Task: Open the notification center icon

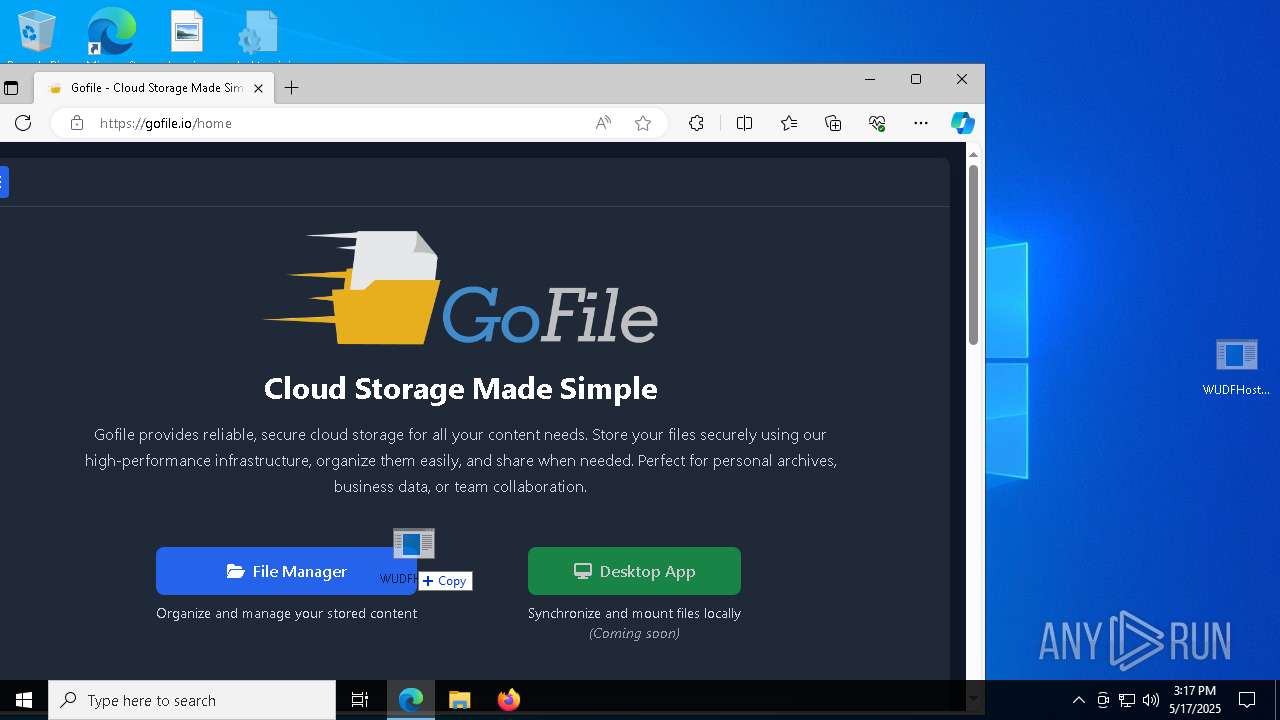Action: pos(1247,700)
